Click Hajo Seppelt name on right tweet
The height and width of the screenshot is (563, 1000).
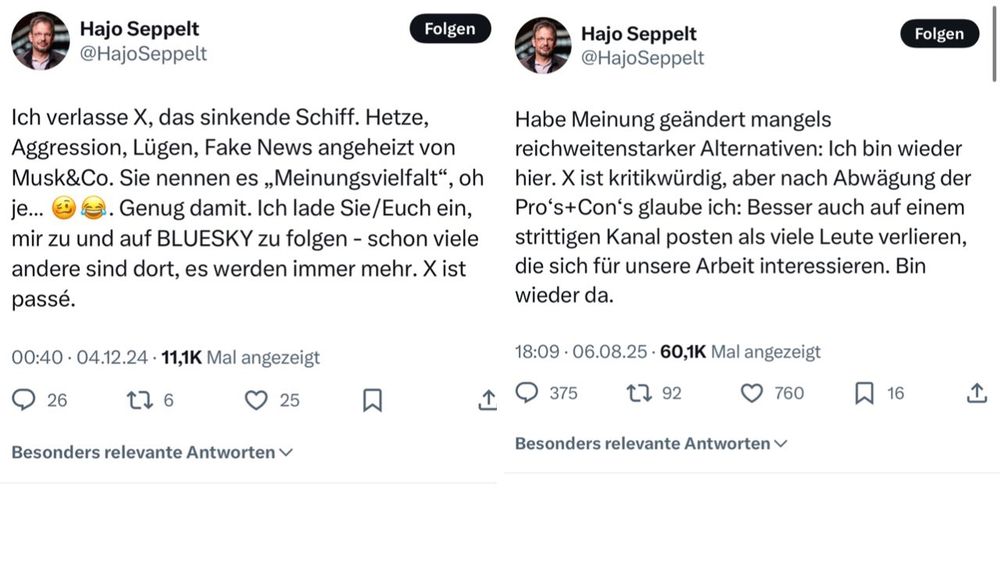(639, 35)
